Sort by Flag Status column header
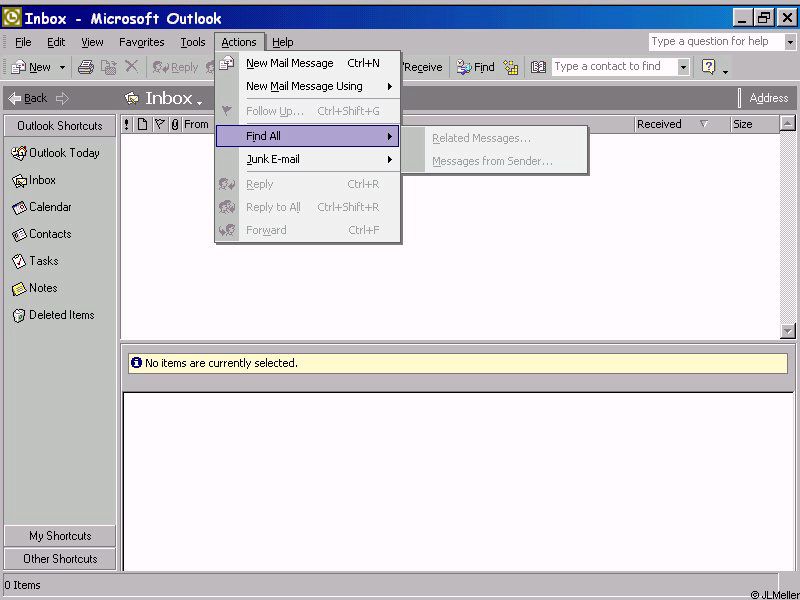This screenshot has width=800, height=600. point(160,124)
